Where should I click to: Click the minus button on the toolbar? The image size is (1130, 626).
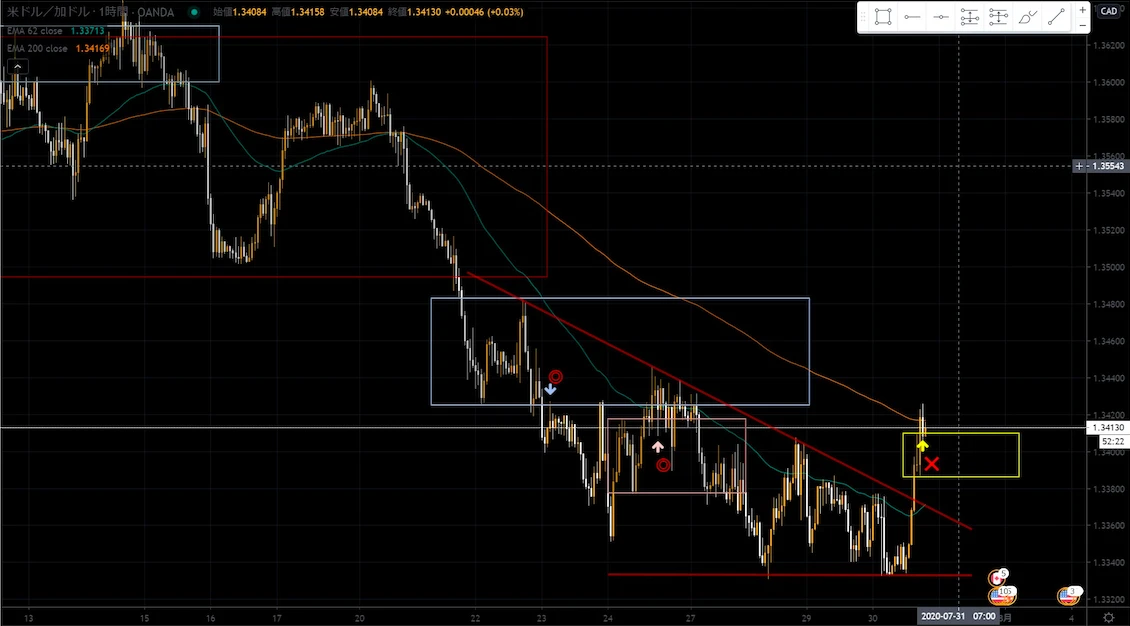(1082, 25)
